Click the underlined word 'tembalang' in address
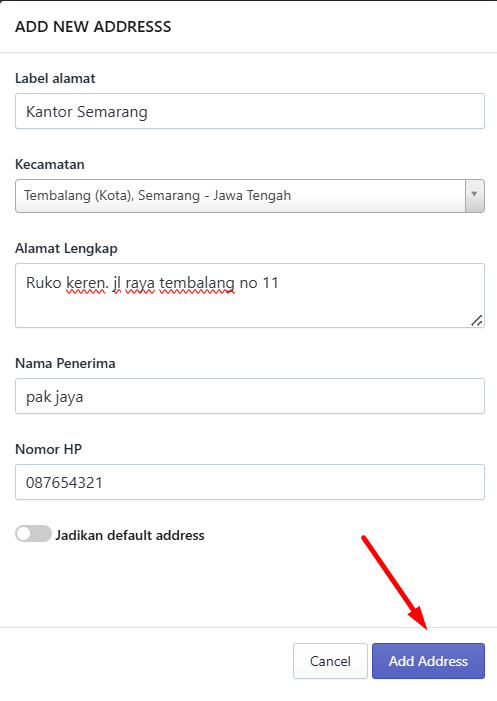The height and width of the screenshot is (701, 497). 197,283
